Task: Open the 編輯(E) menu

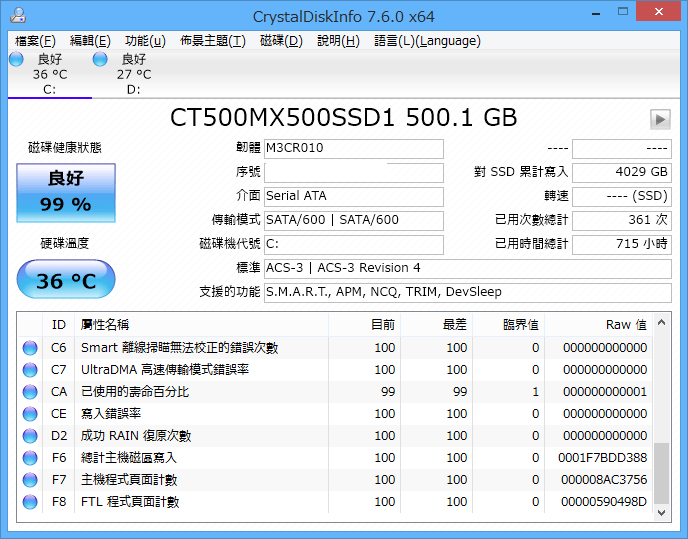Action: [90, 41]
